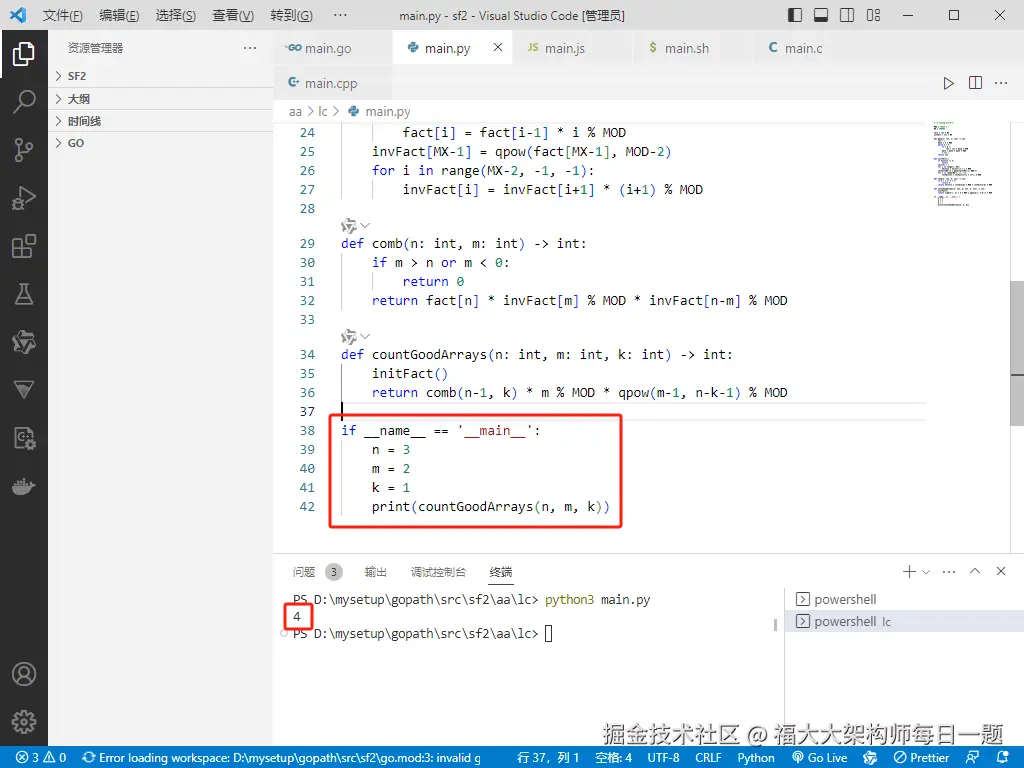The image size is (1024, 768).
Task: Open the Run and Debug view
Action: [24, 198]
